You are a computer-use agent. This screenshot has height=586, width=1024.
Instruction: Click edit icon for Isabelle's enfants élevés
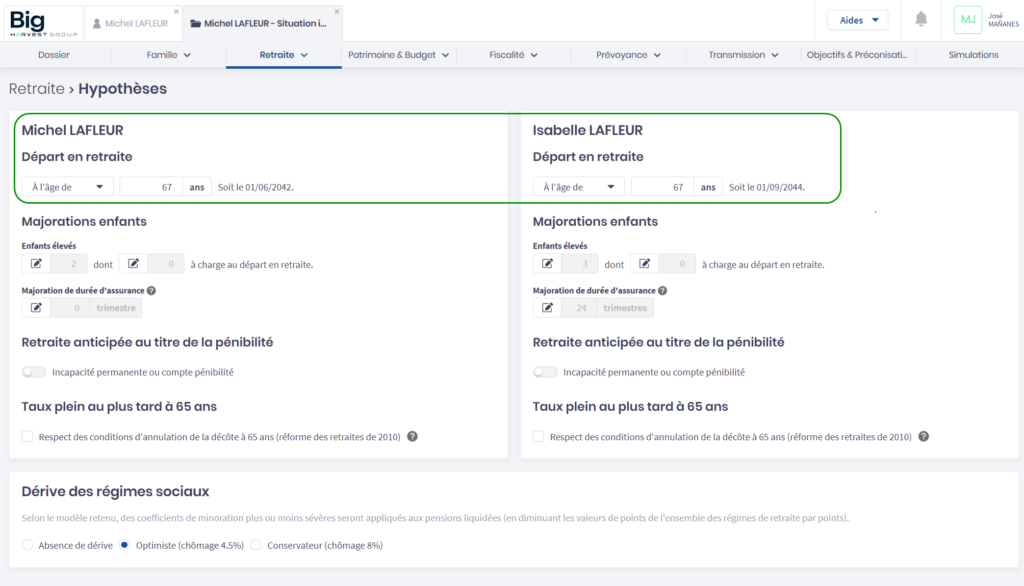(547, 264)
